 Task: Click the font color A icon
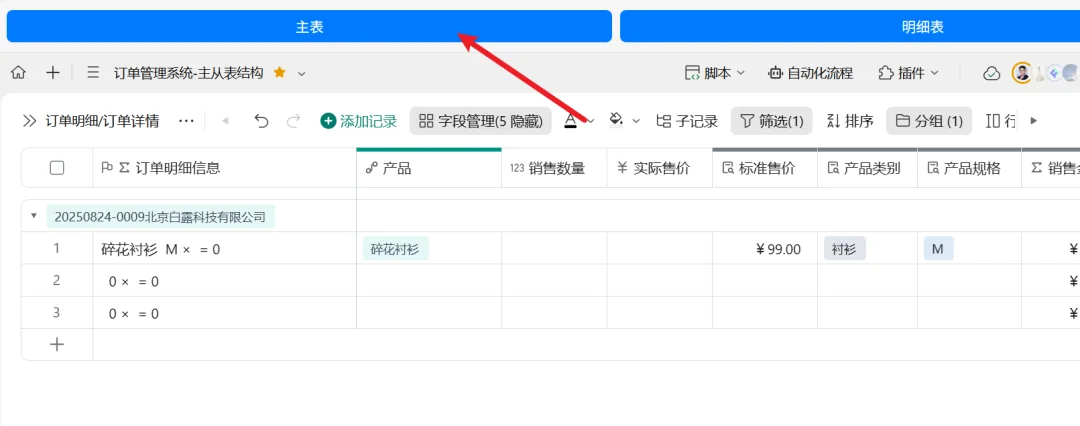tap(570, 121)
